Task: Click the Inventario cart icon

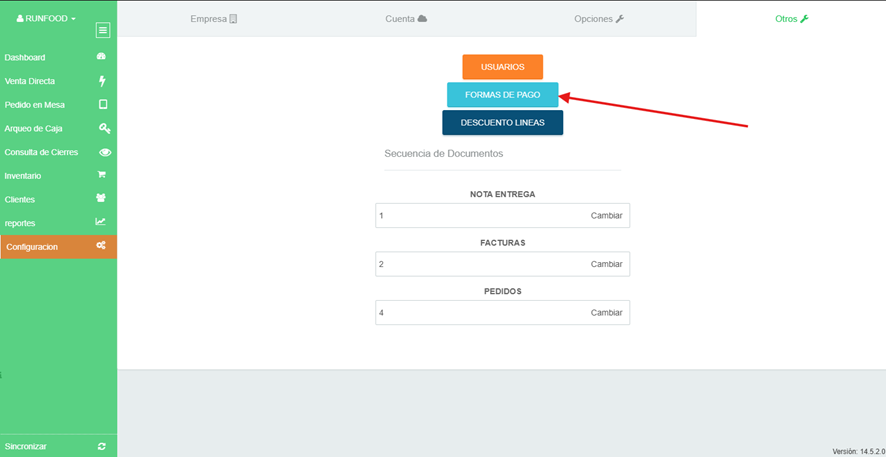Action: click(102, 175)
